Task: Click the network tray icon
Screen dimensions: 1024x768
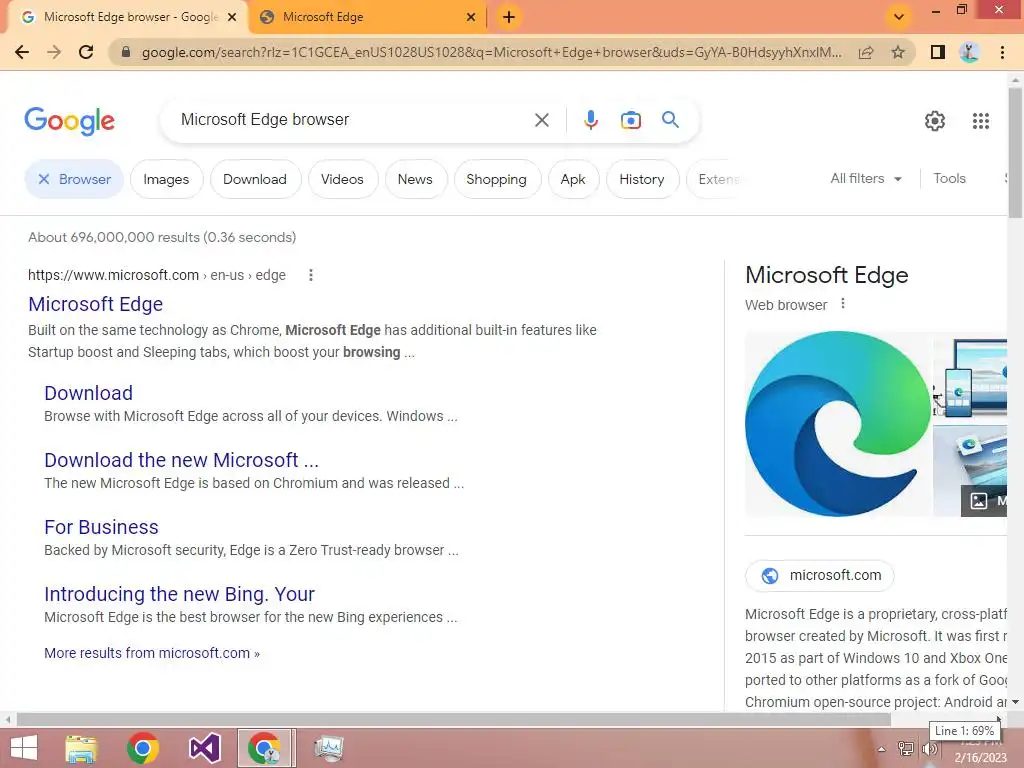Action: coord(906,748)
